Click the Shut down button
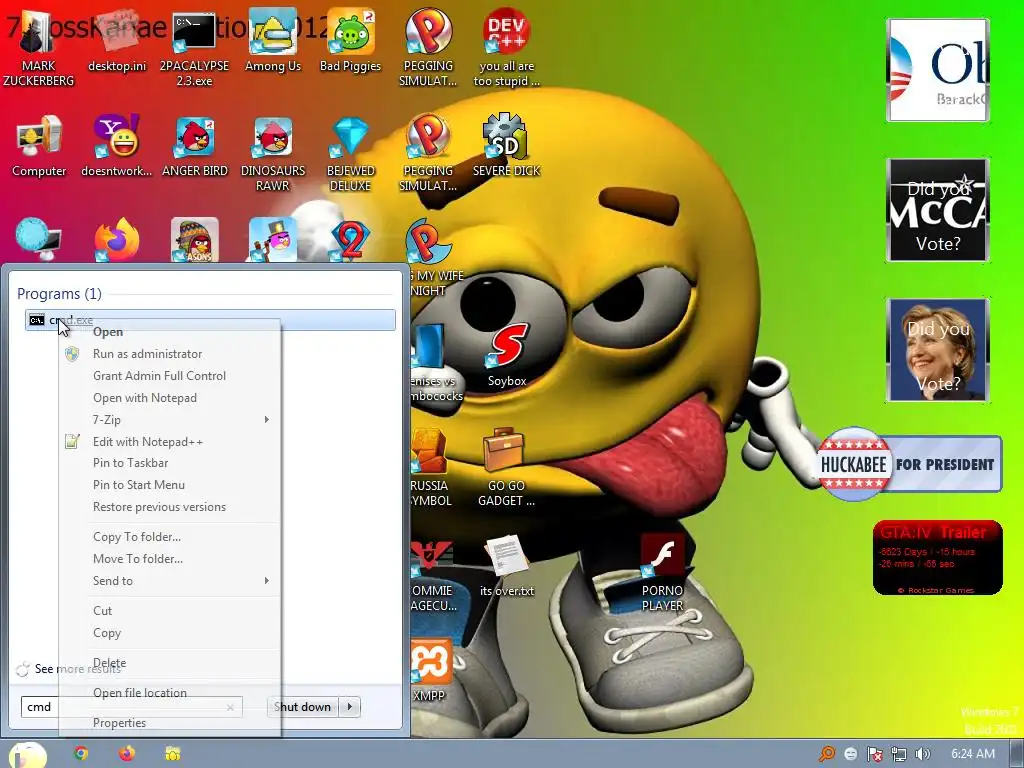The image size is (1024, 768). [304, 707]
